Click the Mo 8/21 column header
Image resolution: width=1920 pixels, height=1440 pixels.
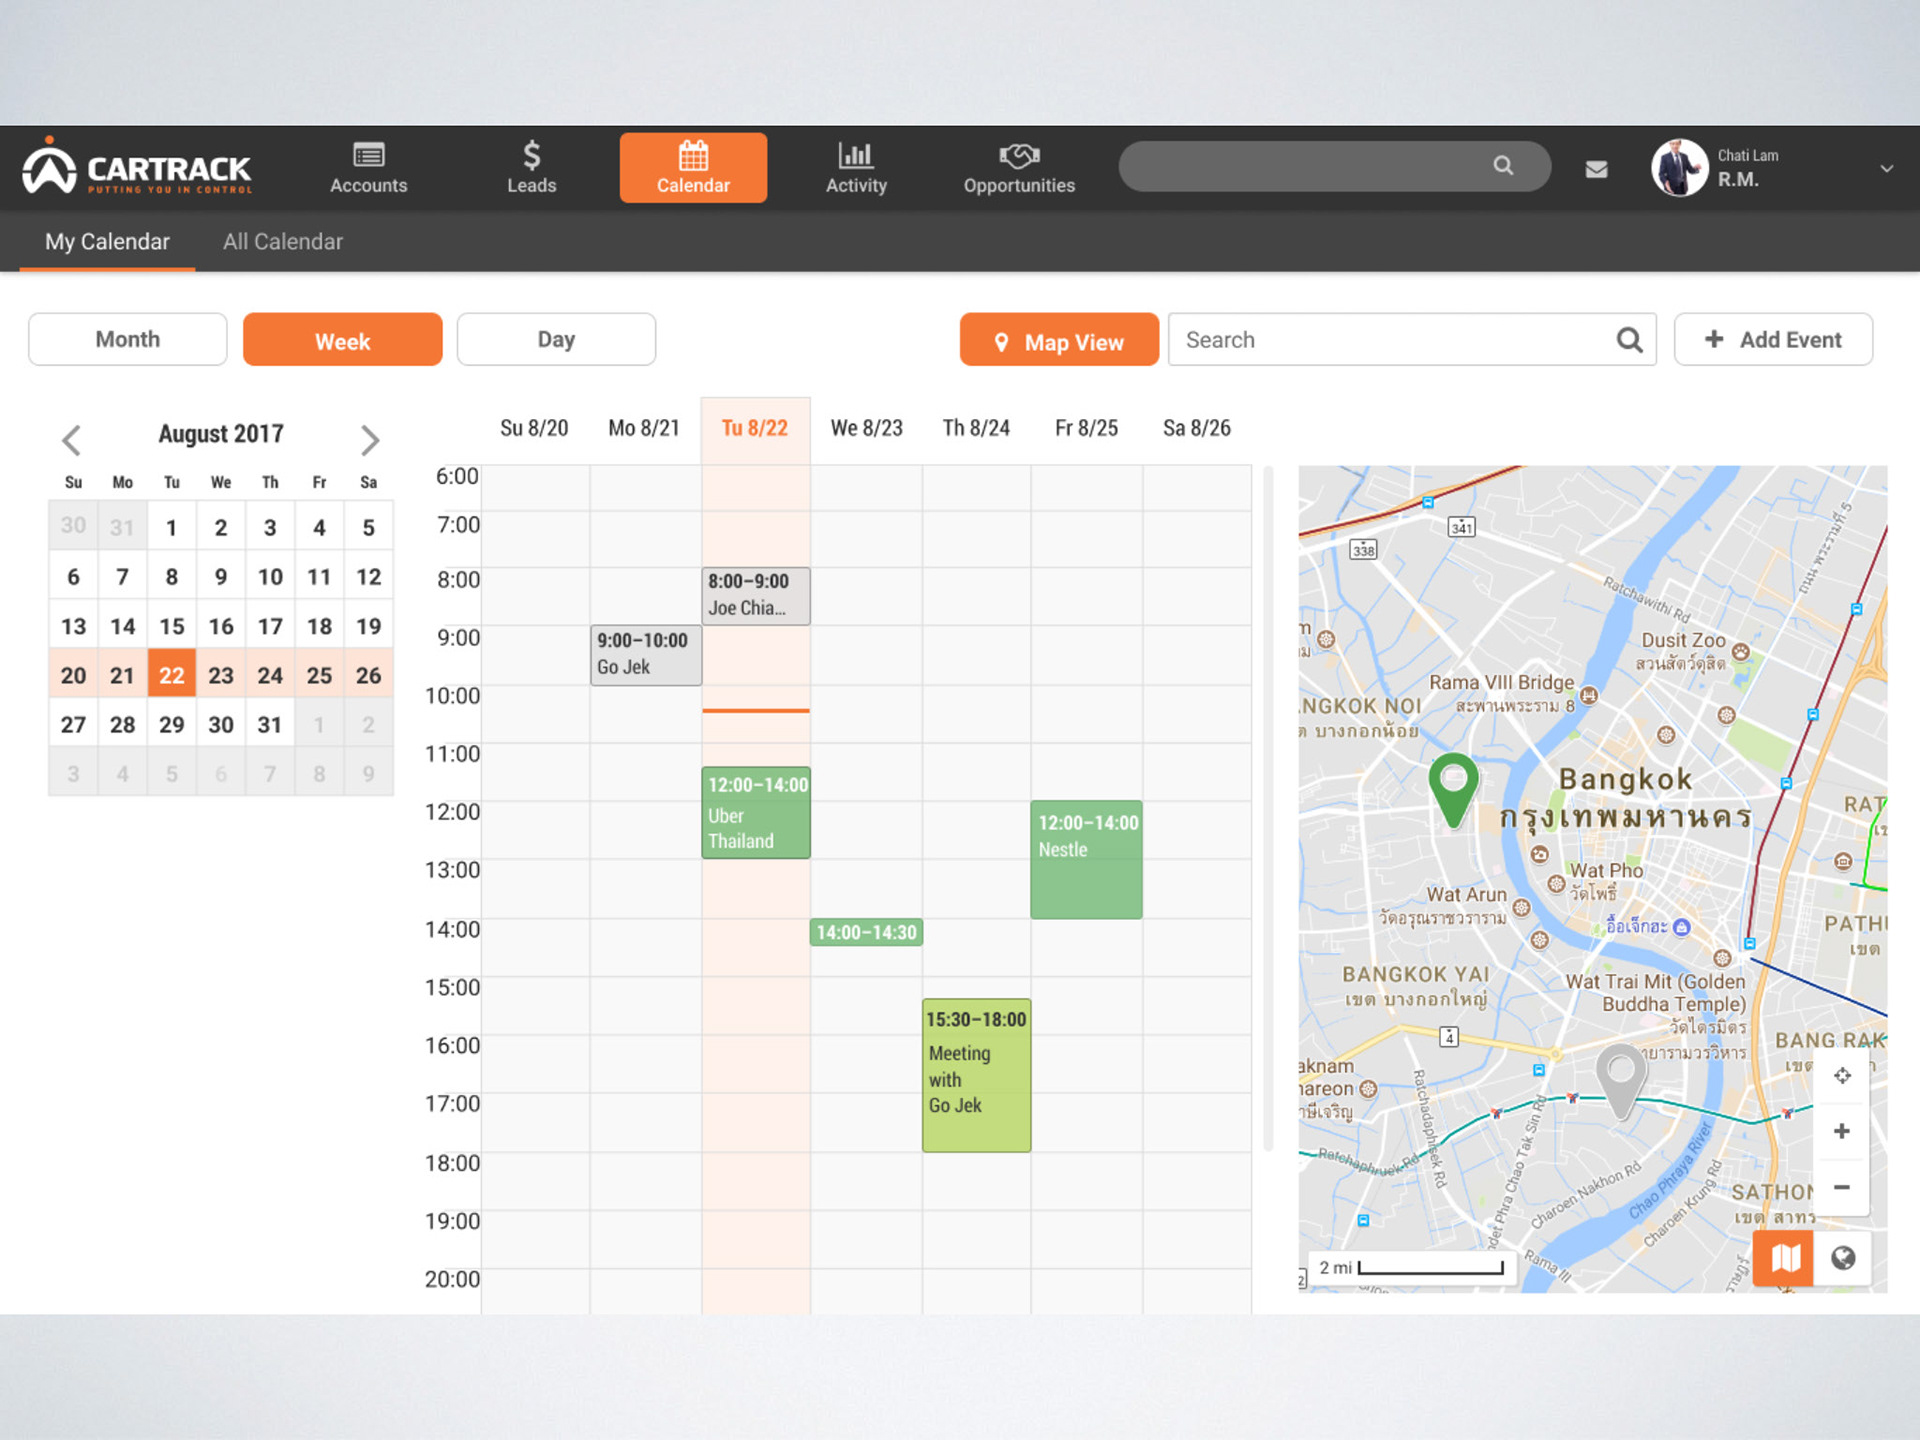[644, 428]
